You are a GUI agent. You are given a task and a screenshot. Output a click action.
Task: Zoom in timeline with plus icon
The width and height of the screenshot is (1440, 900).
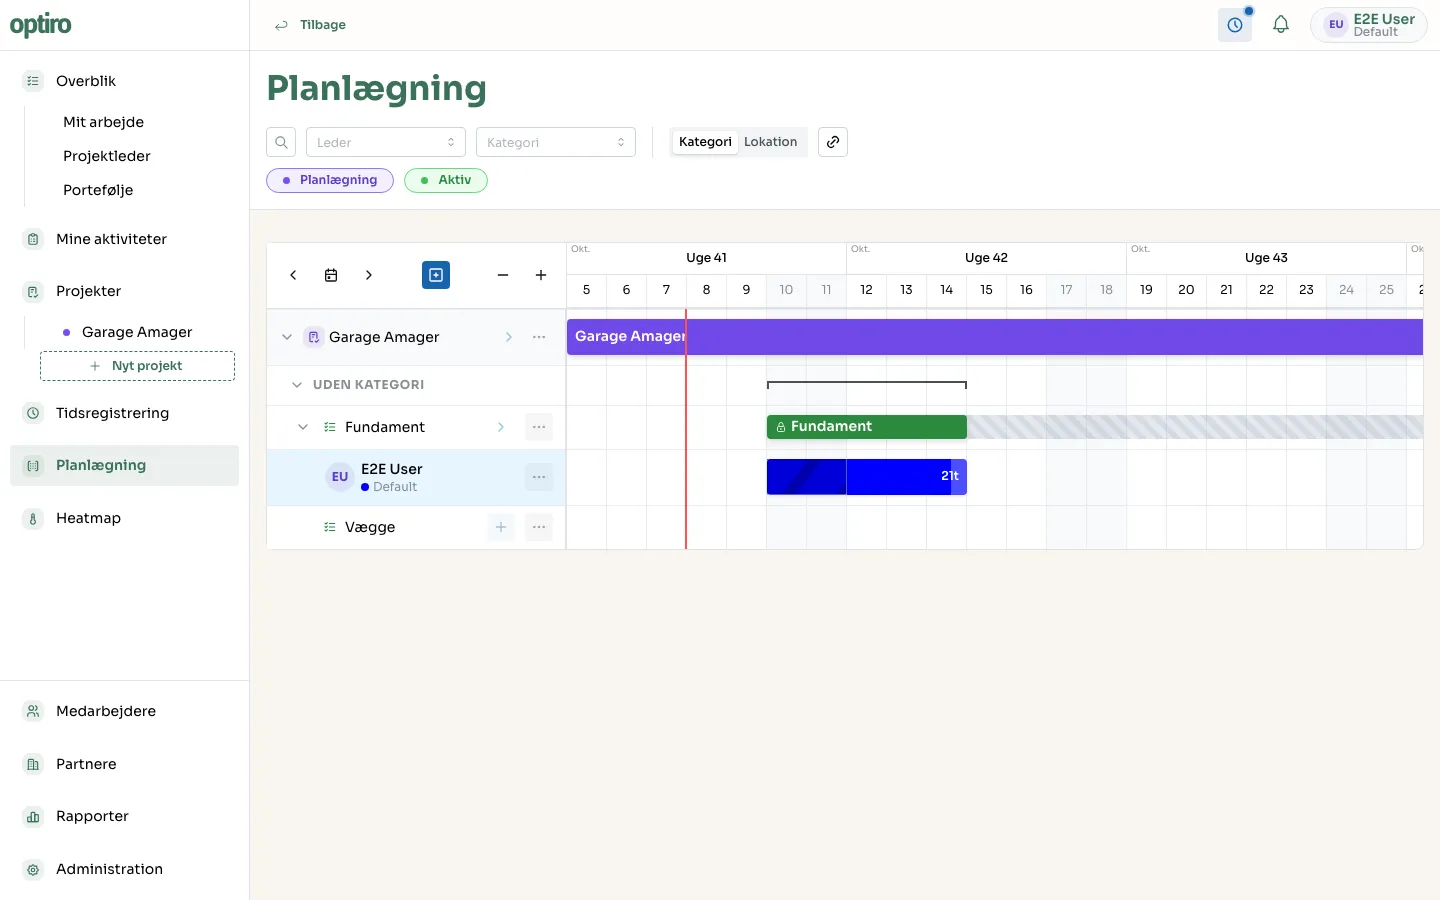(x=541, y=275)
